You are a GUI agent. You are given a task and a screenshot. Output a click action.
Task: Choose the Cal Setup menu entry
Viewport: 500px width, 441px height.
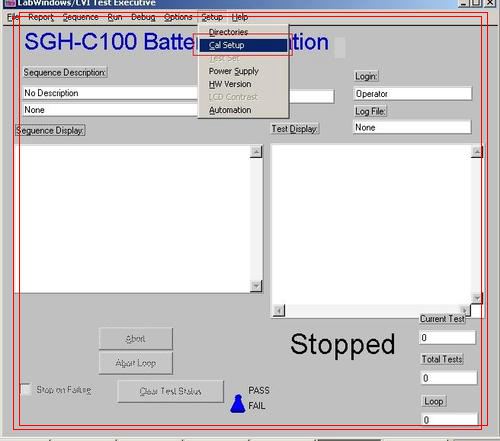tap(243, 45)
